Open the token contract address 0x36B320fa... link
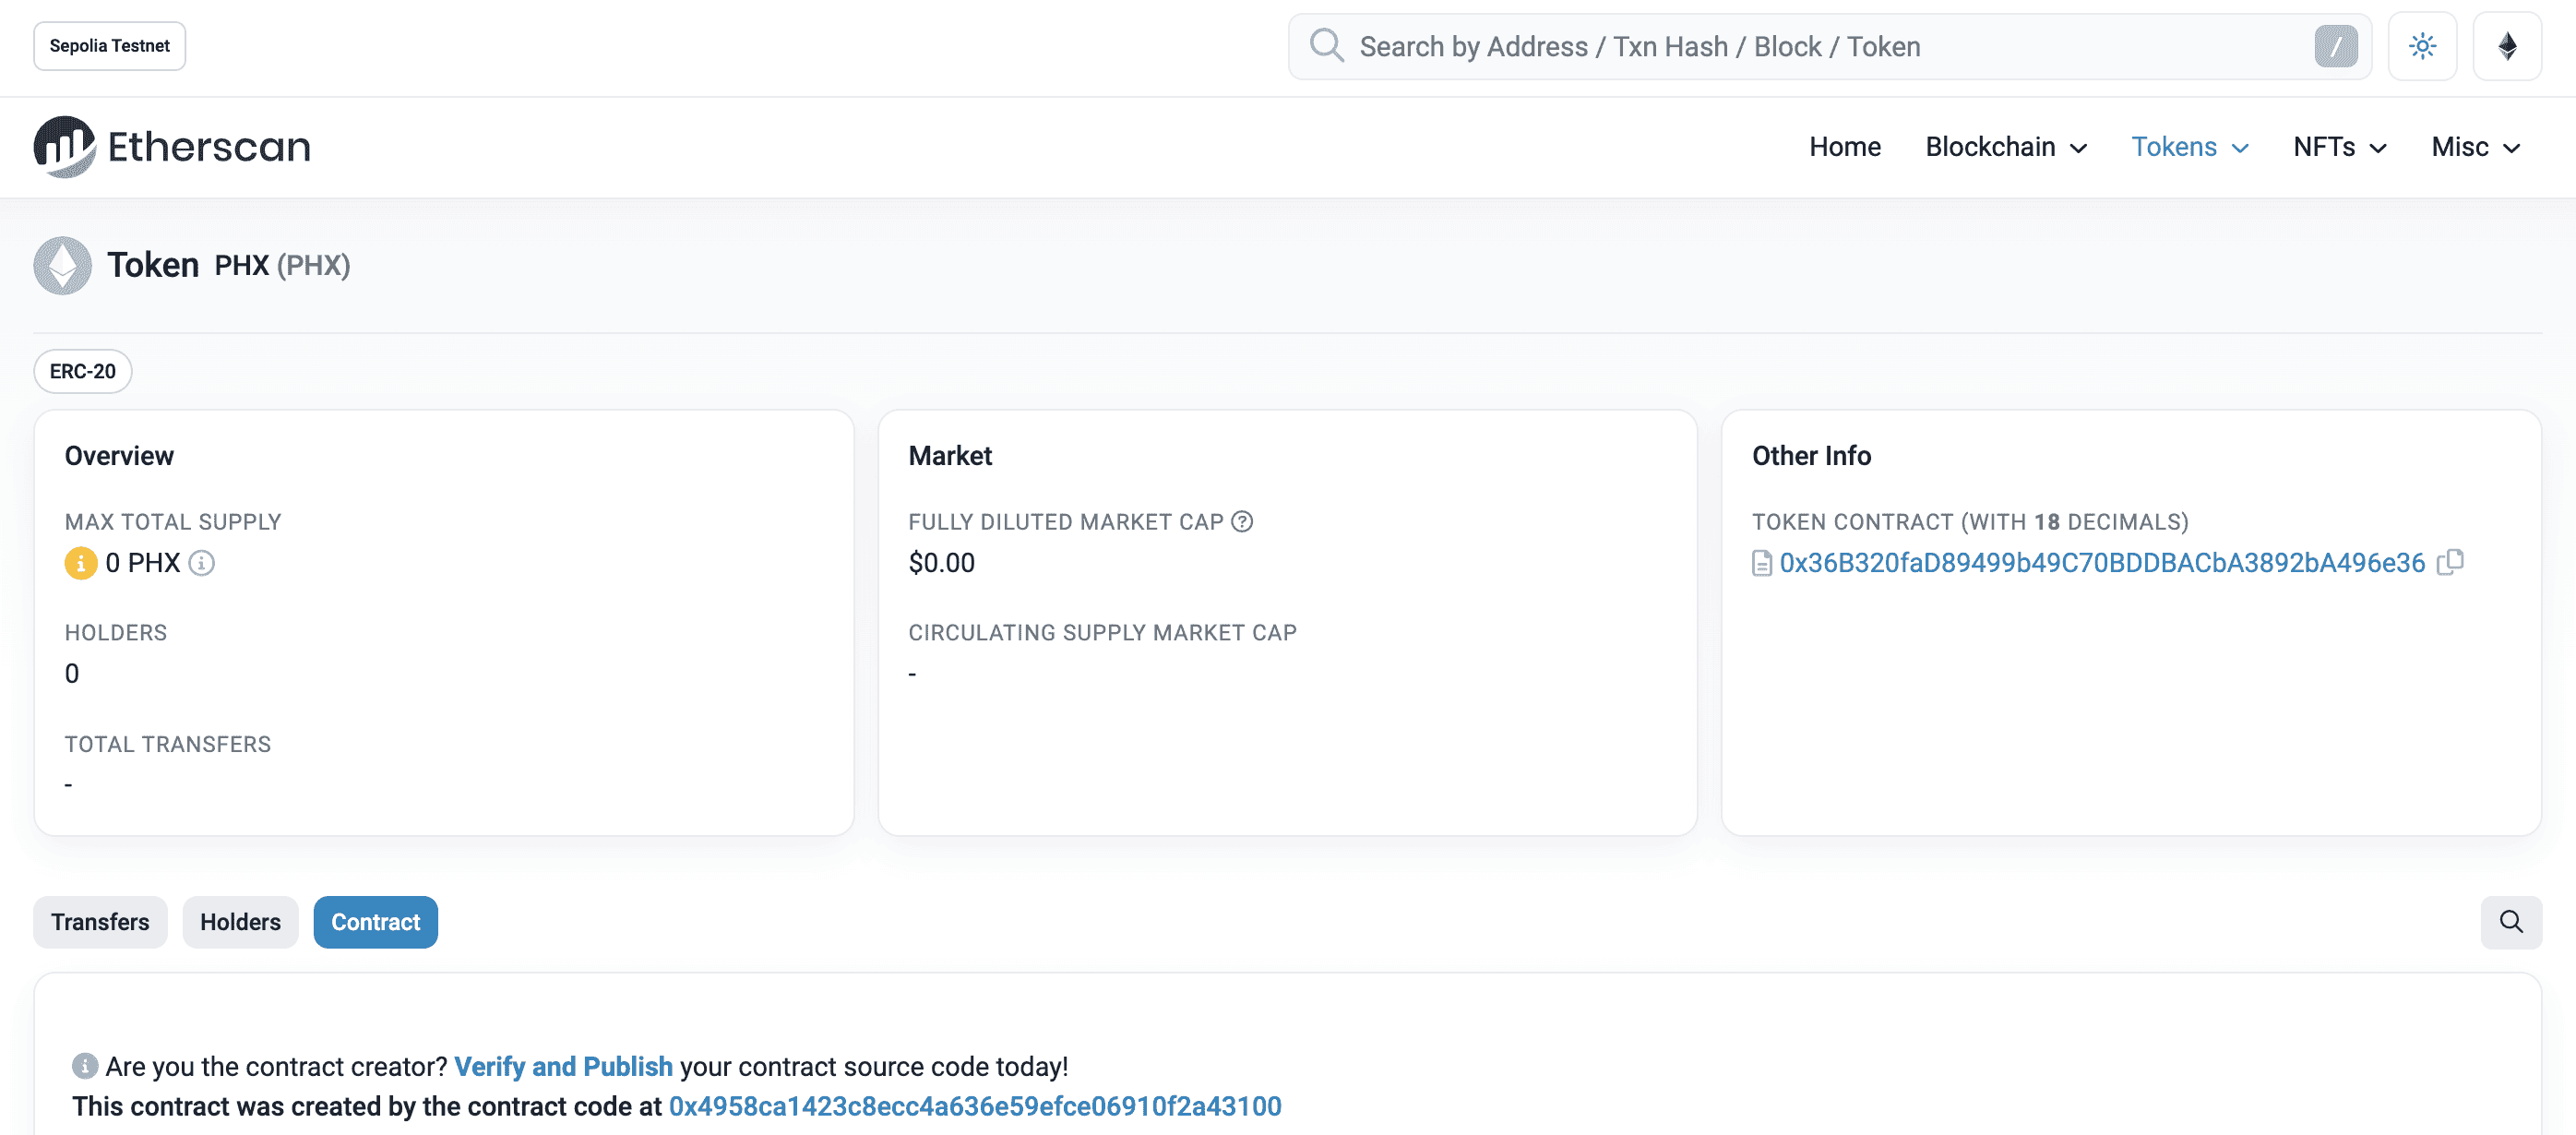Viewport: 2576px width, 1135px height. point(2102,563)
